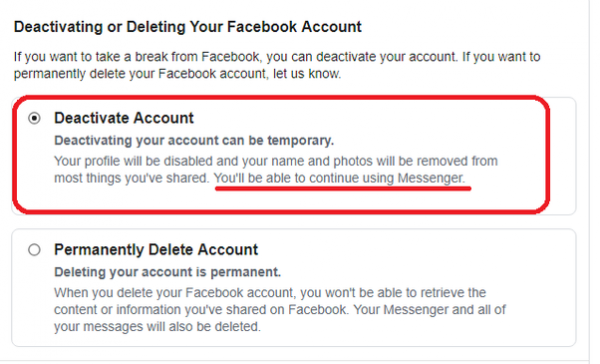The width and height of the screenshot is (600, 364).
Task: Click the word Messenger in the deactivate description
Action: click(x=431, y=178)
